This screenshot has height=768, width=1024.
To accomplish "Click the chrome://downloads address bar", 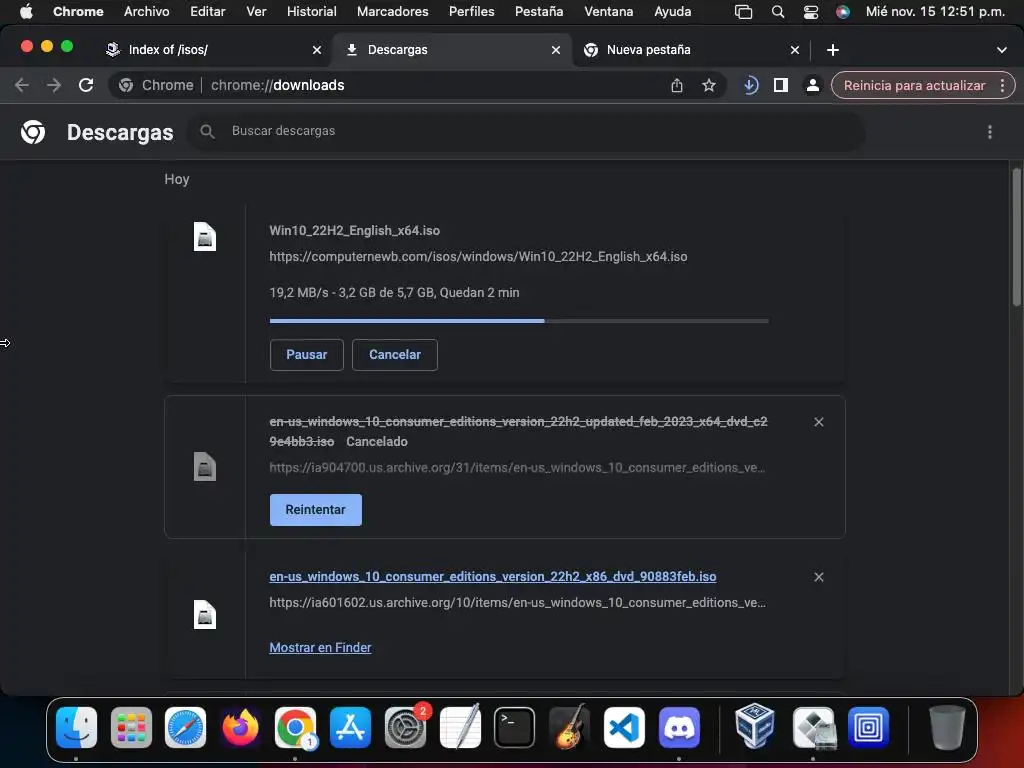I will (x=418, y=85).
